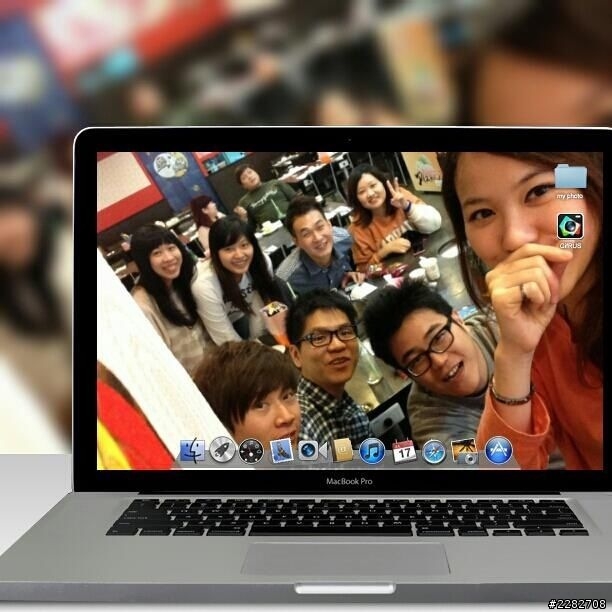The width and height of the screenshot is (612, 612).
Task: Open Finder from the Dock
Action: tap(192, 451)
